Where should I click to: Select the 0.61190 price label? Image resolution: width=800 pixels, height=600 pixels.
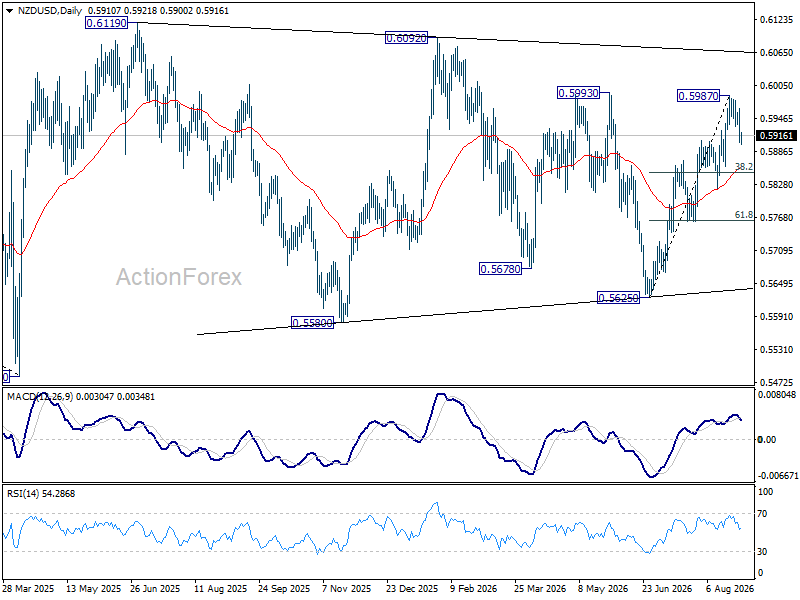(106, 23)
